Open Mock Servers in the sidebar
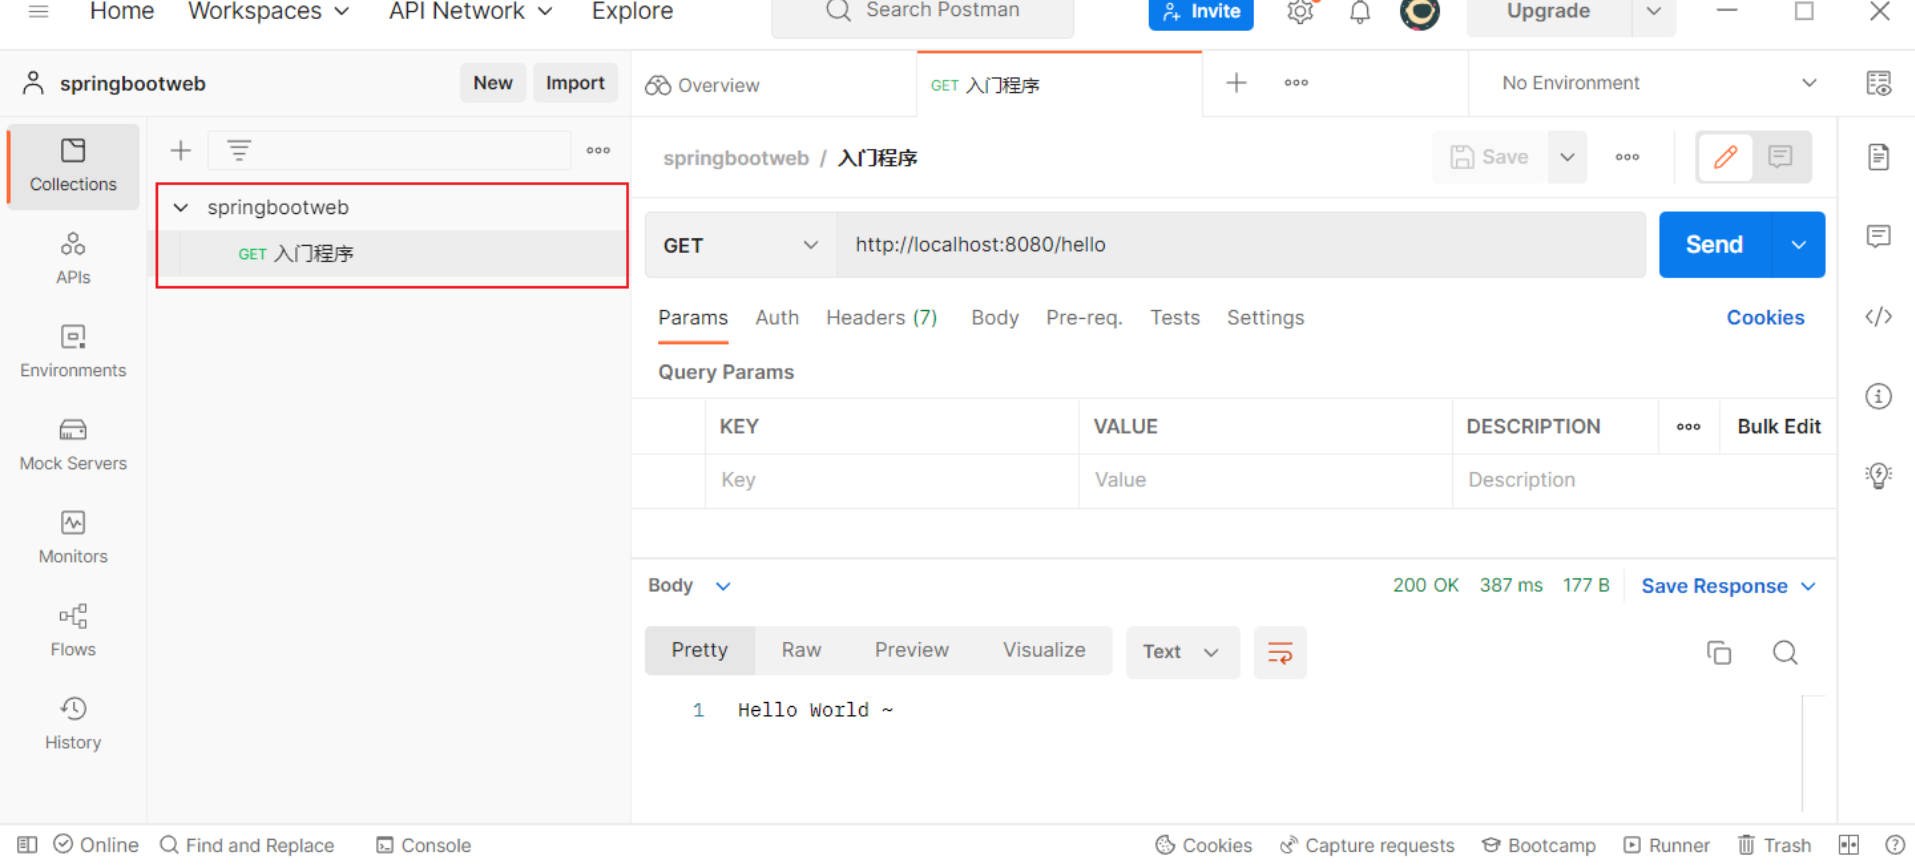This screenshot has height=867, width=1915. (x=73, y=444)
